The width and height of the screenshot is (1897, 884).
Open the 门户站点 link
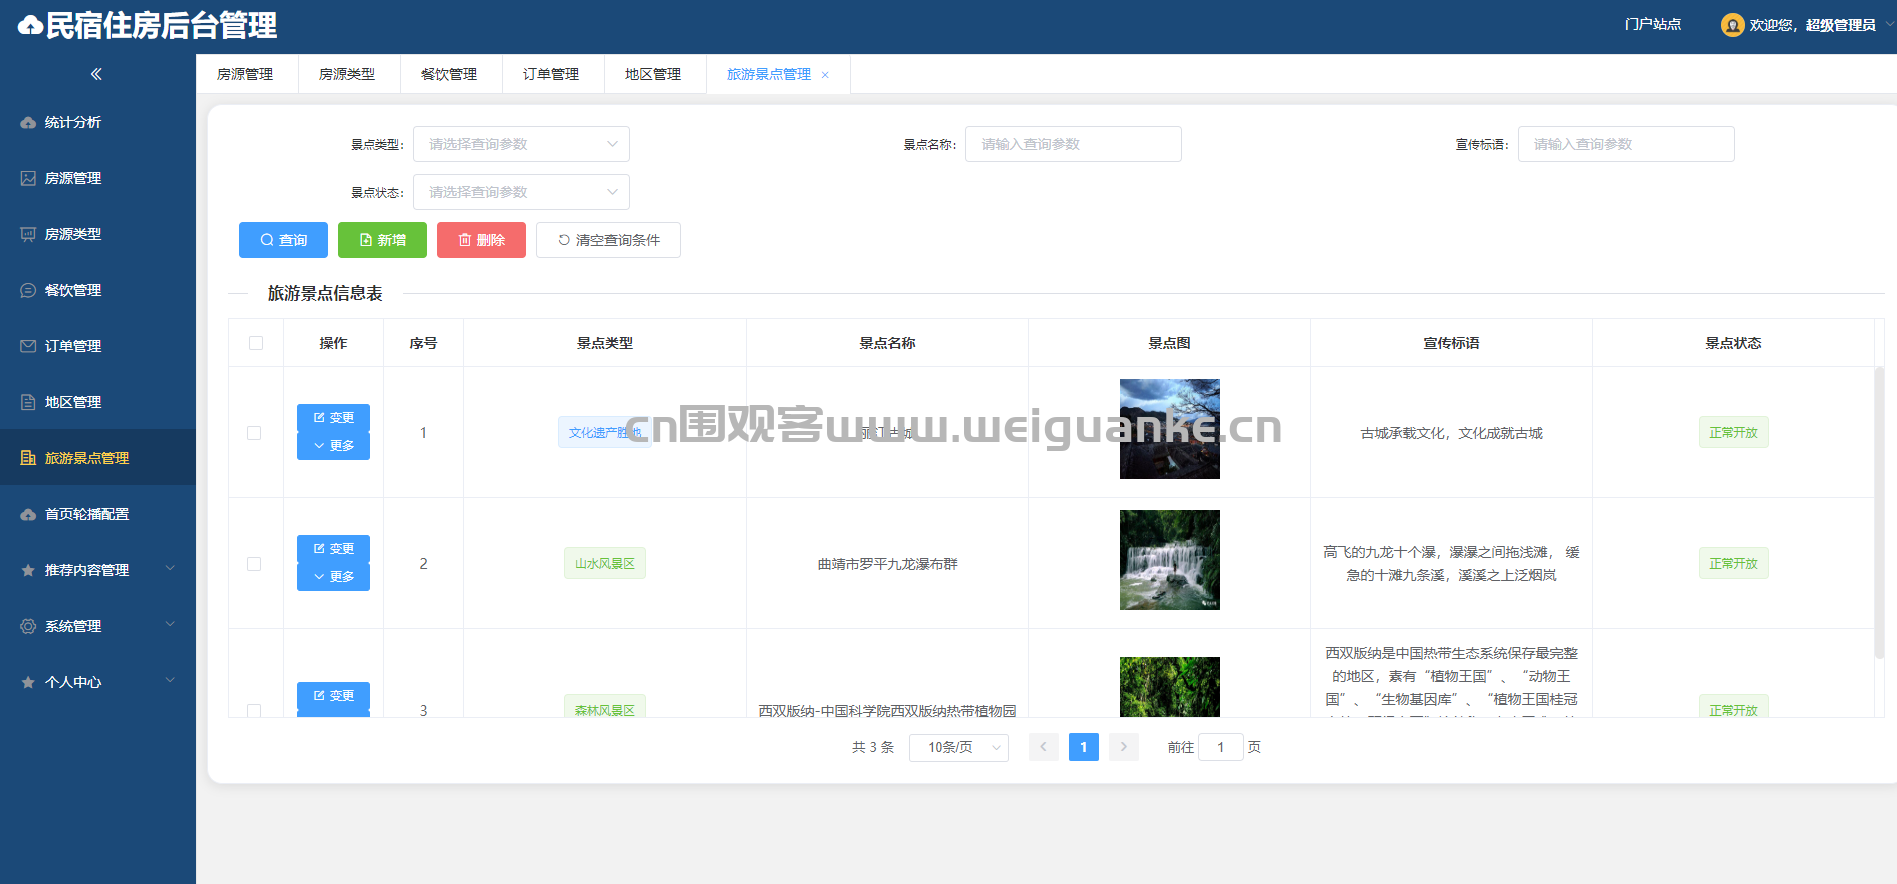tap(1652, 25)
